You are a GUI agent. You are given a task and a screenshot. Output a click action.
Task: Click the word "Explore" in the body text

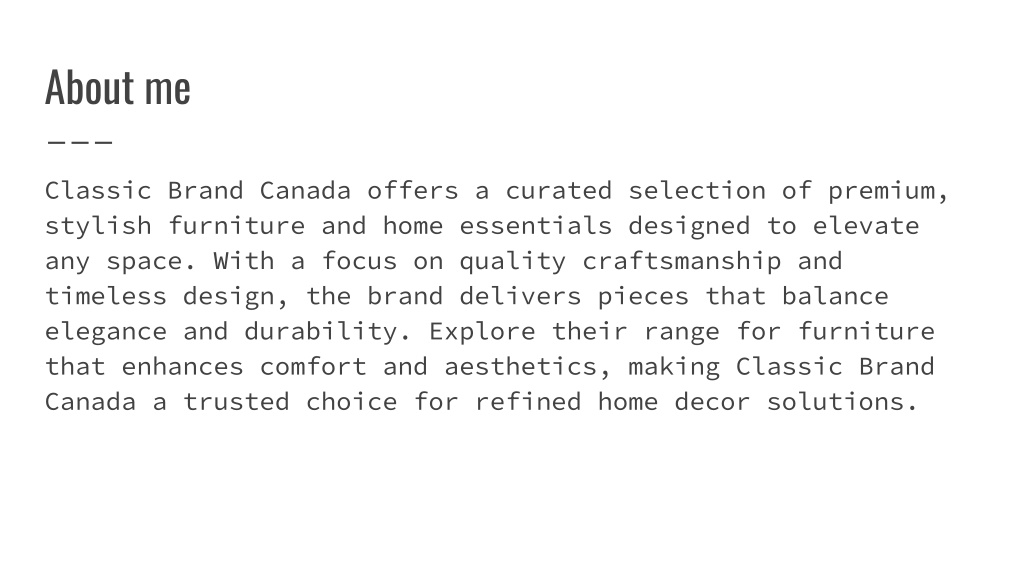[482, 331]
